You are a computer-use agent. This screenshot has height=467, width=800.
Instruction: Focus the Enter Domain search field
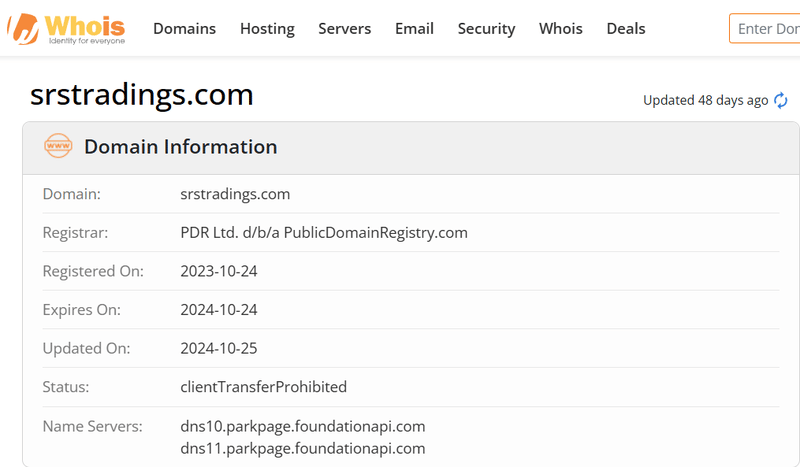[x=766, y=28]
